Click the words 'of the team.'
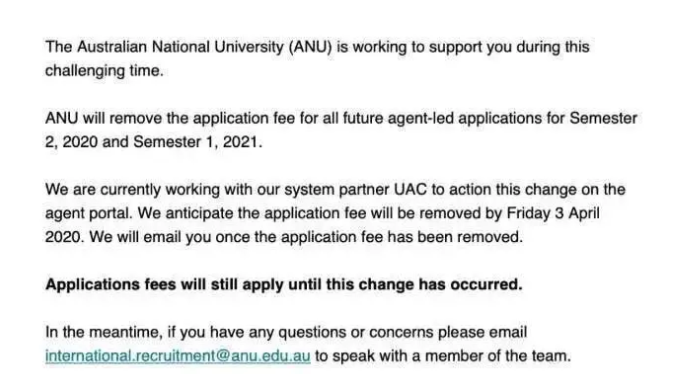This screenshot has width=679, height=374. 532,356
